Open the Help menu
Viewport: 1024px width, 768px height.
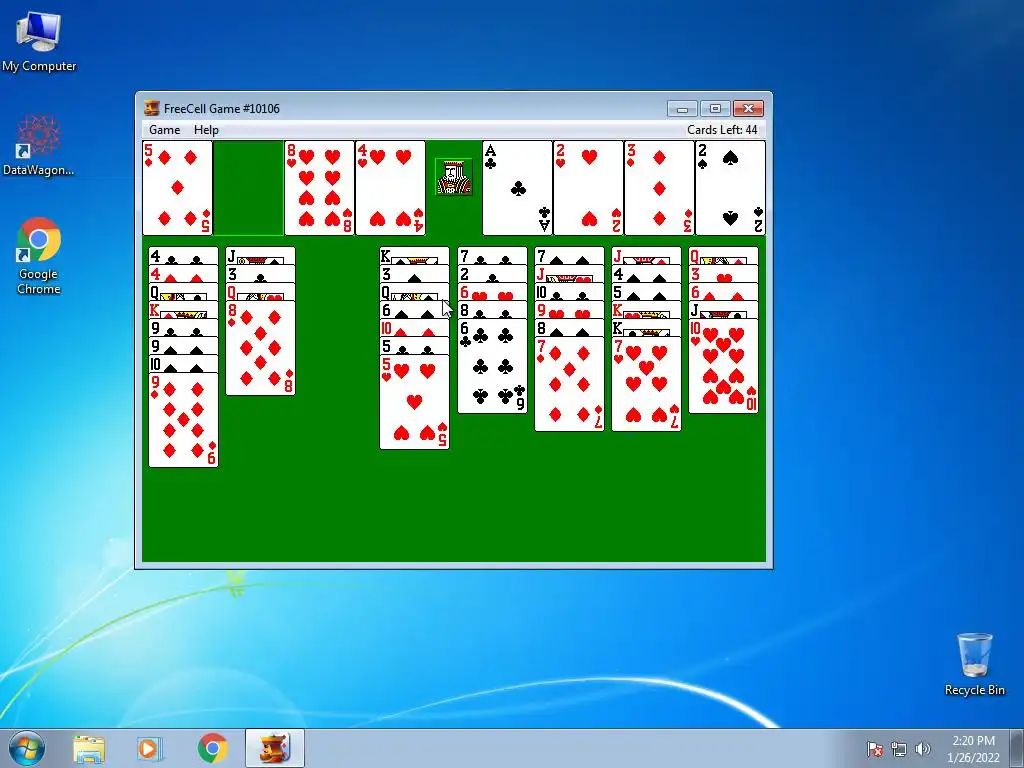pos(206,130)
